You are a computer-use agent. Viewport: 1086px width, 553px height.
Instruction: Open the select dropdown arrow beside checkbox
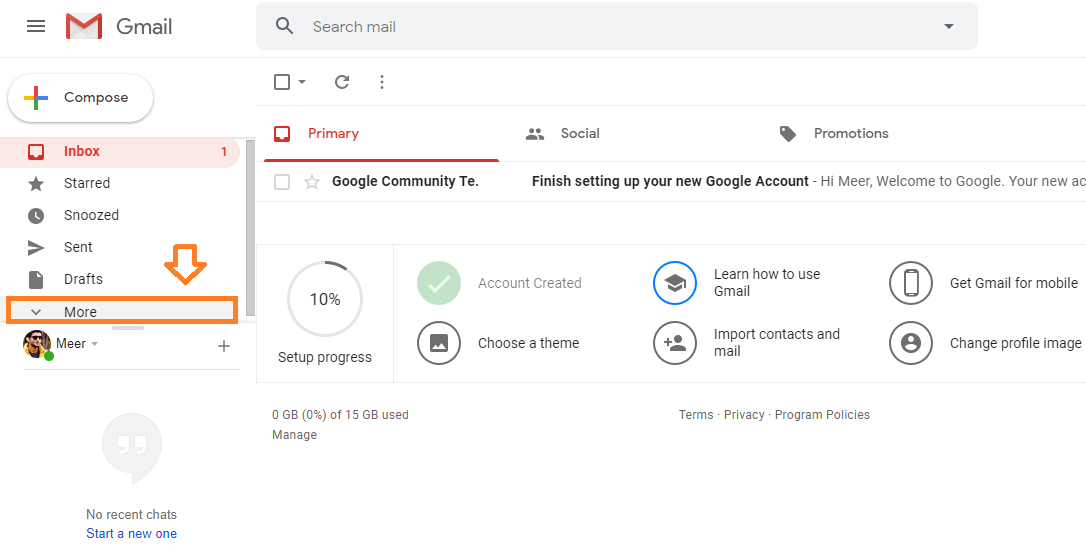point(302,82)
